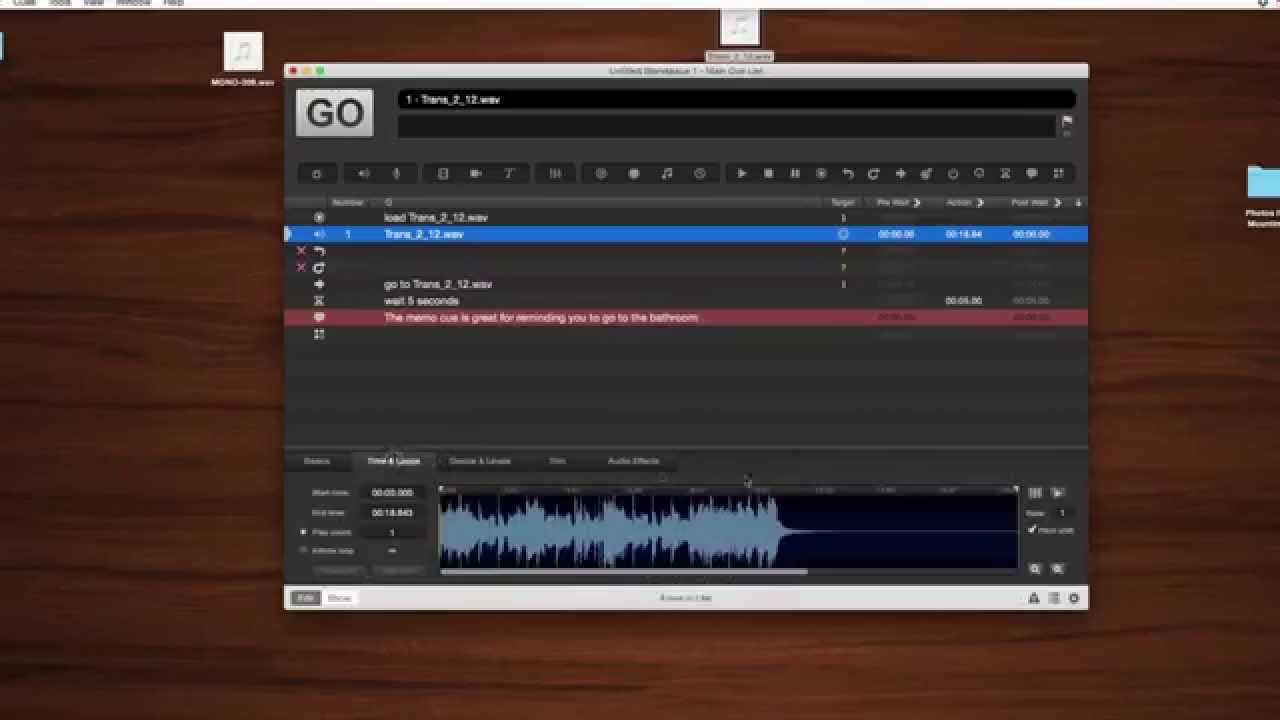Viewport: 1280px width, 720px height.
Task: Open the Device & Levels tab
Action: [x=480, y=461]
